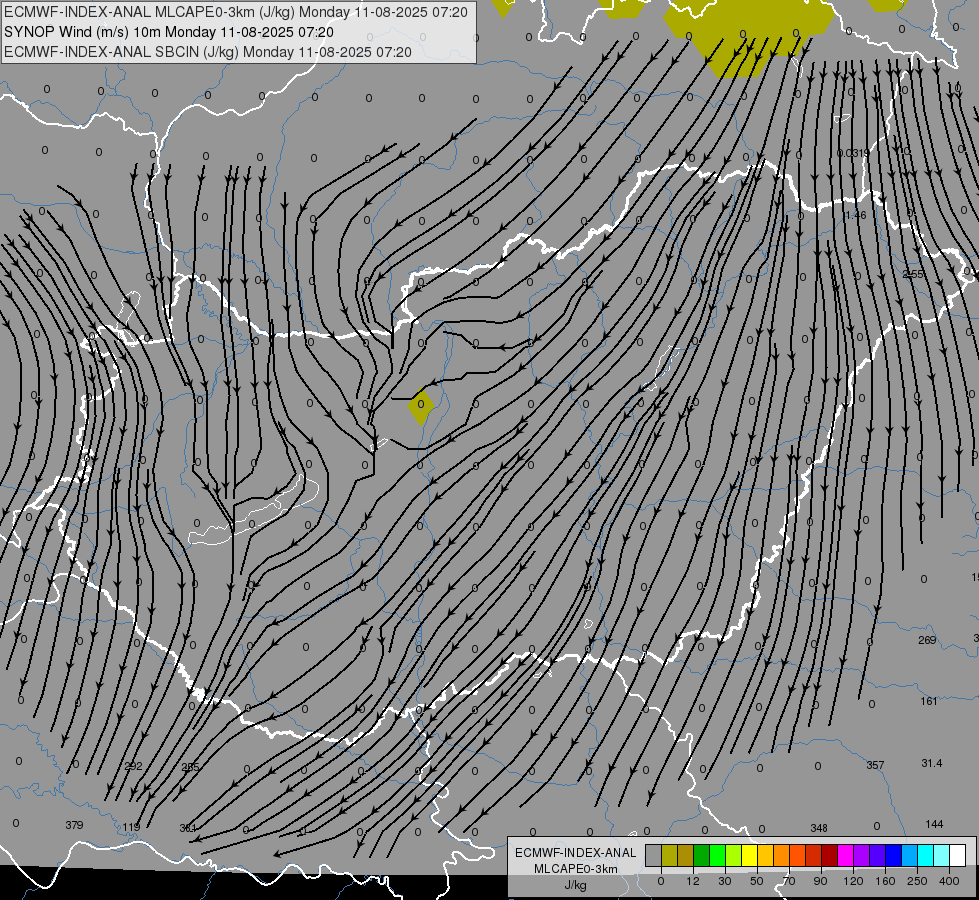Click the legend tick label 120
This screenshot has height=900, width=979.
(x=853, y=881)
